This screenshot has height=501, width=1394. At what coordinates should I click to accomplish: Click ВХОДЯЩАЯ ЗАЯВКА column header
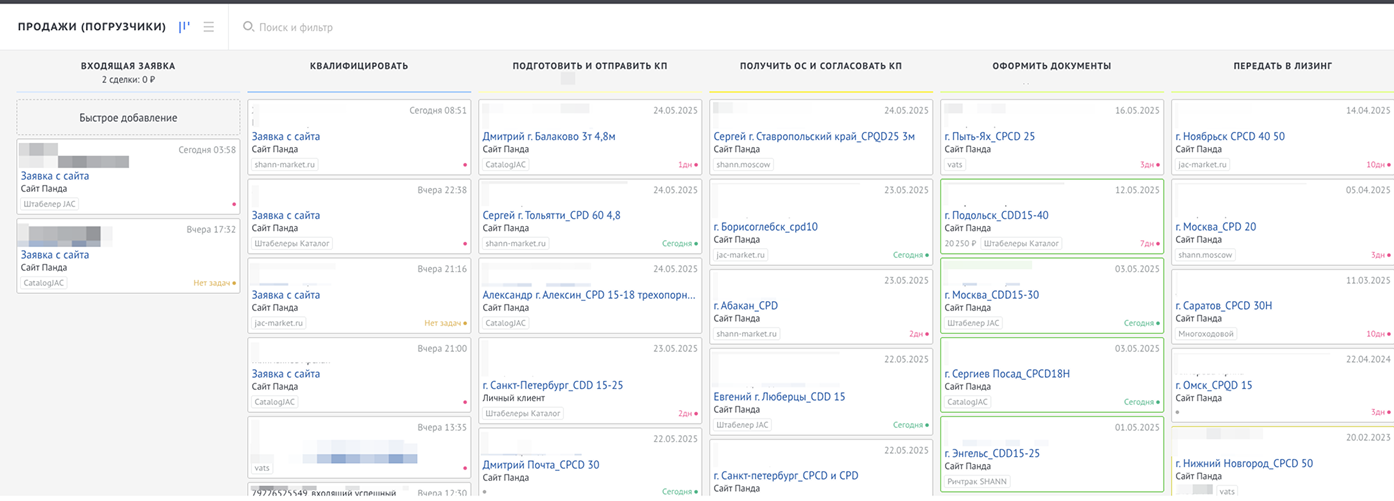pyautogui.click(x=128, y=66)
